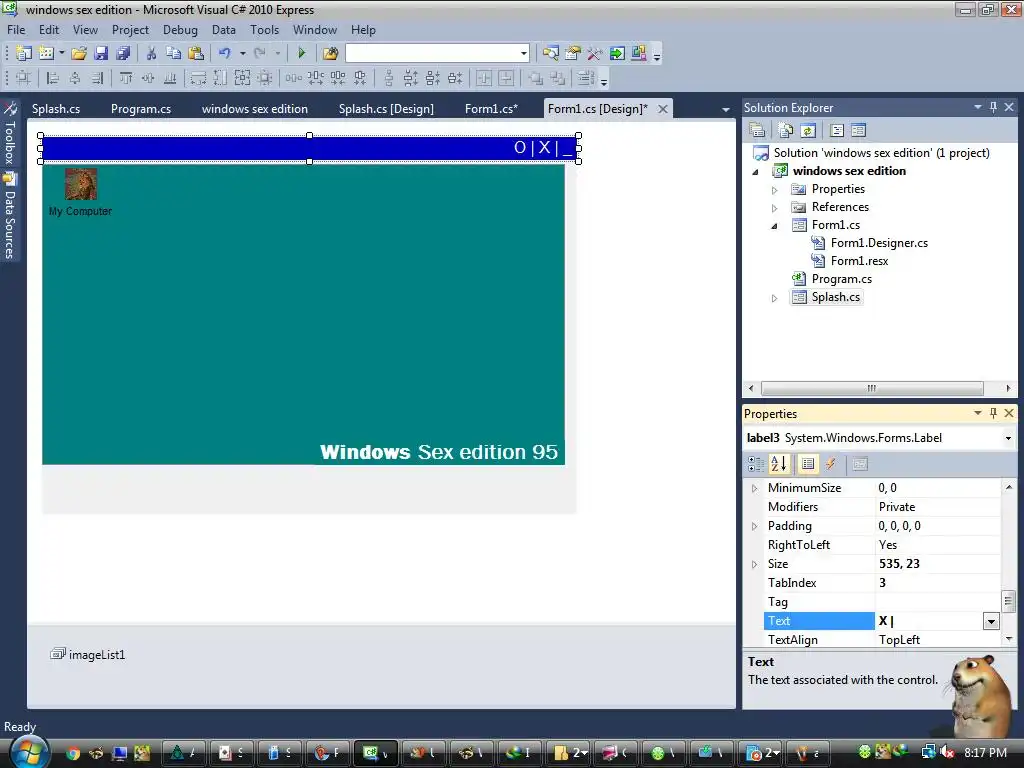This screenshot has width=1024, height=768.
Task: Open the Project menu
Action: (130, 30)
